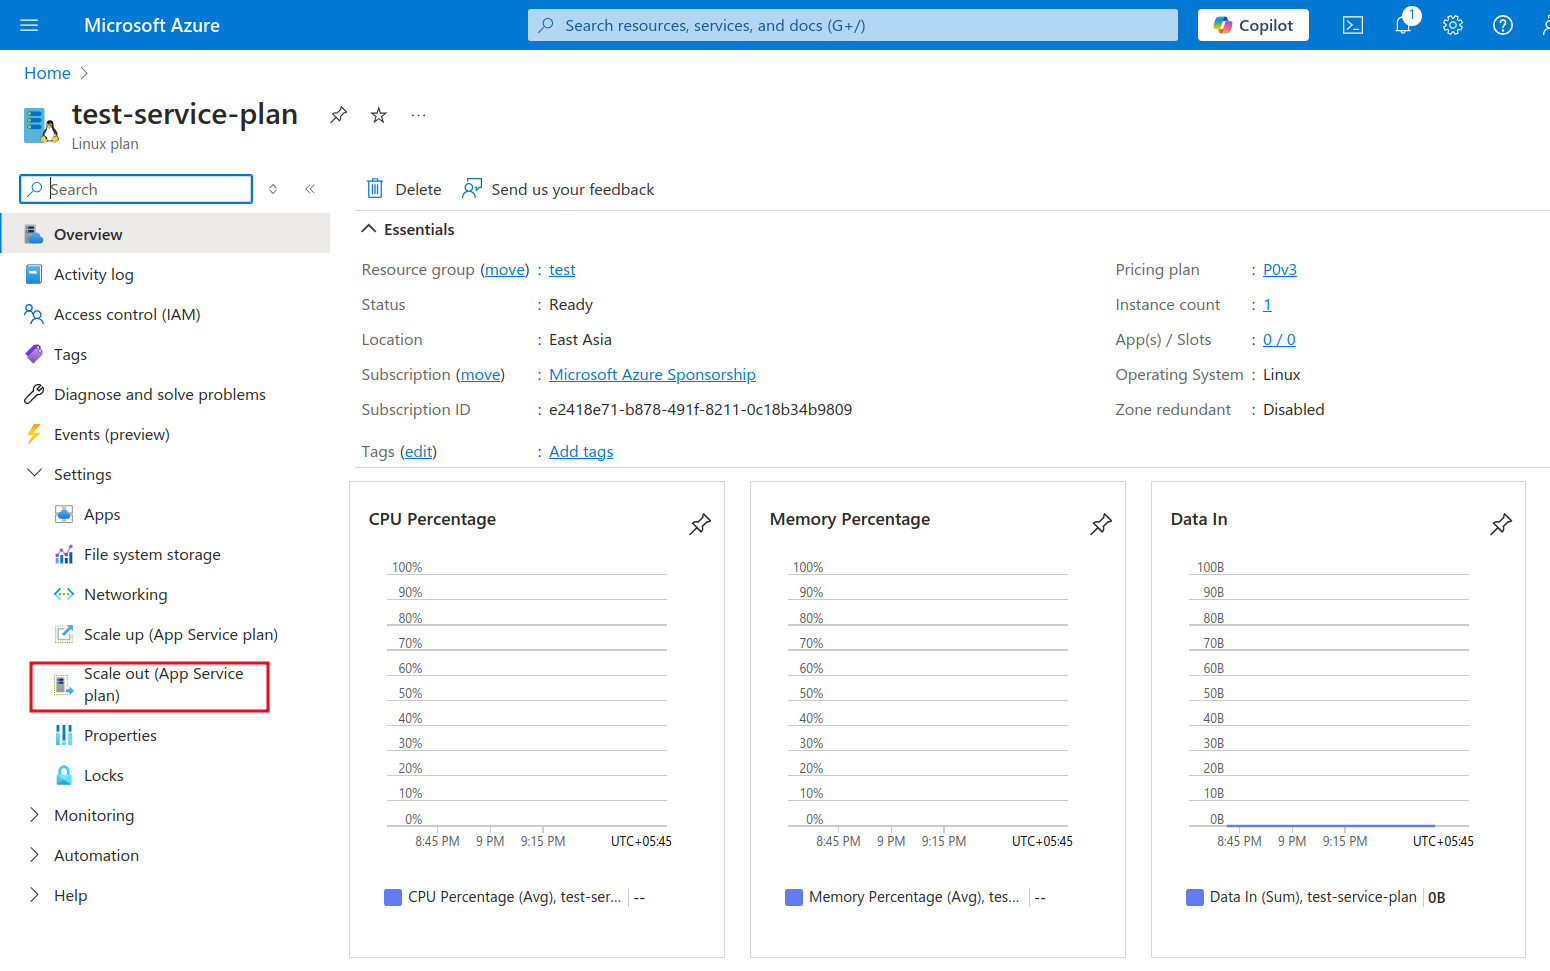Screen dimensions: 1550x971
Task: Click the Properties icon
Action: [x=64, y=735]
